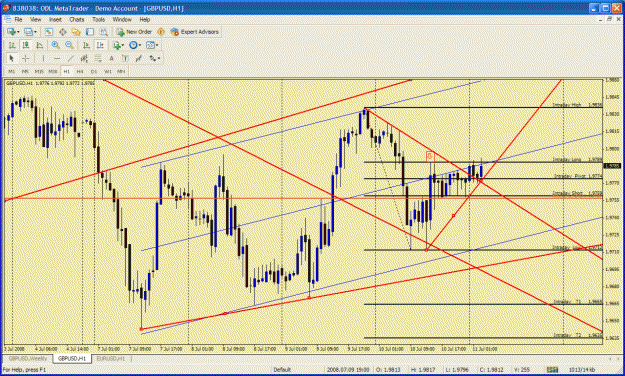Select the Horizontal Line tool
This screenshot has width=625, height=376.
point(57,58)
